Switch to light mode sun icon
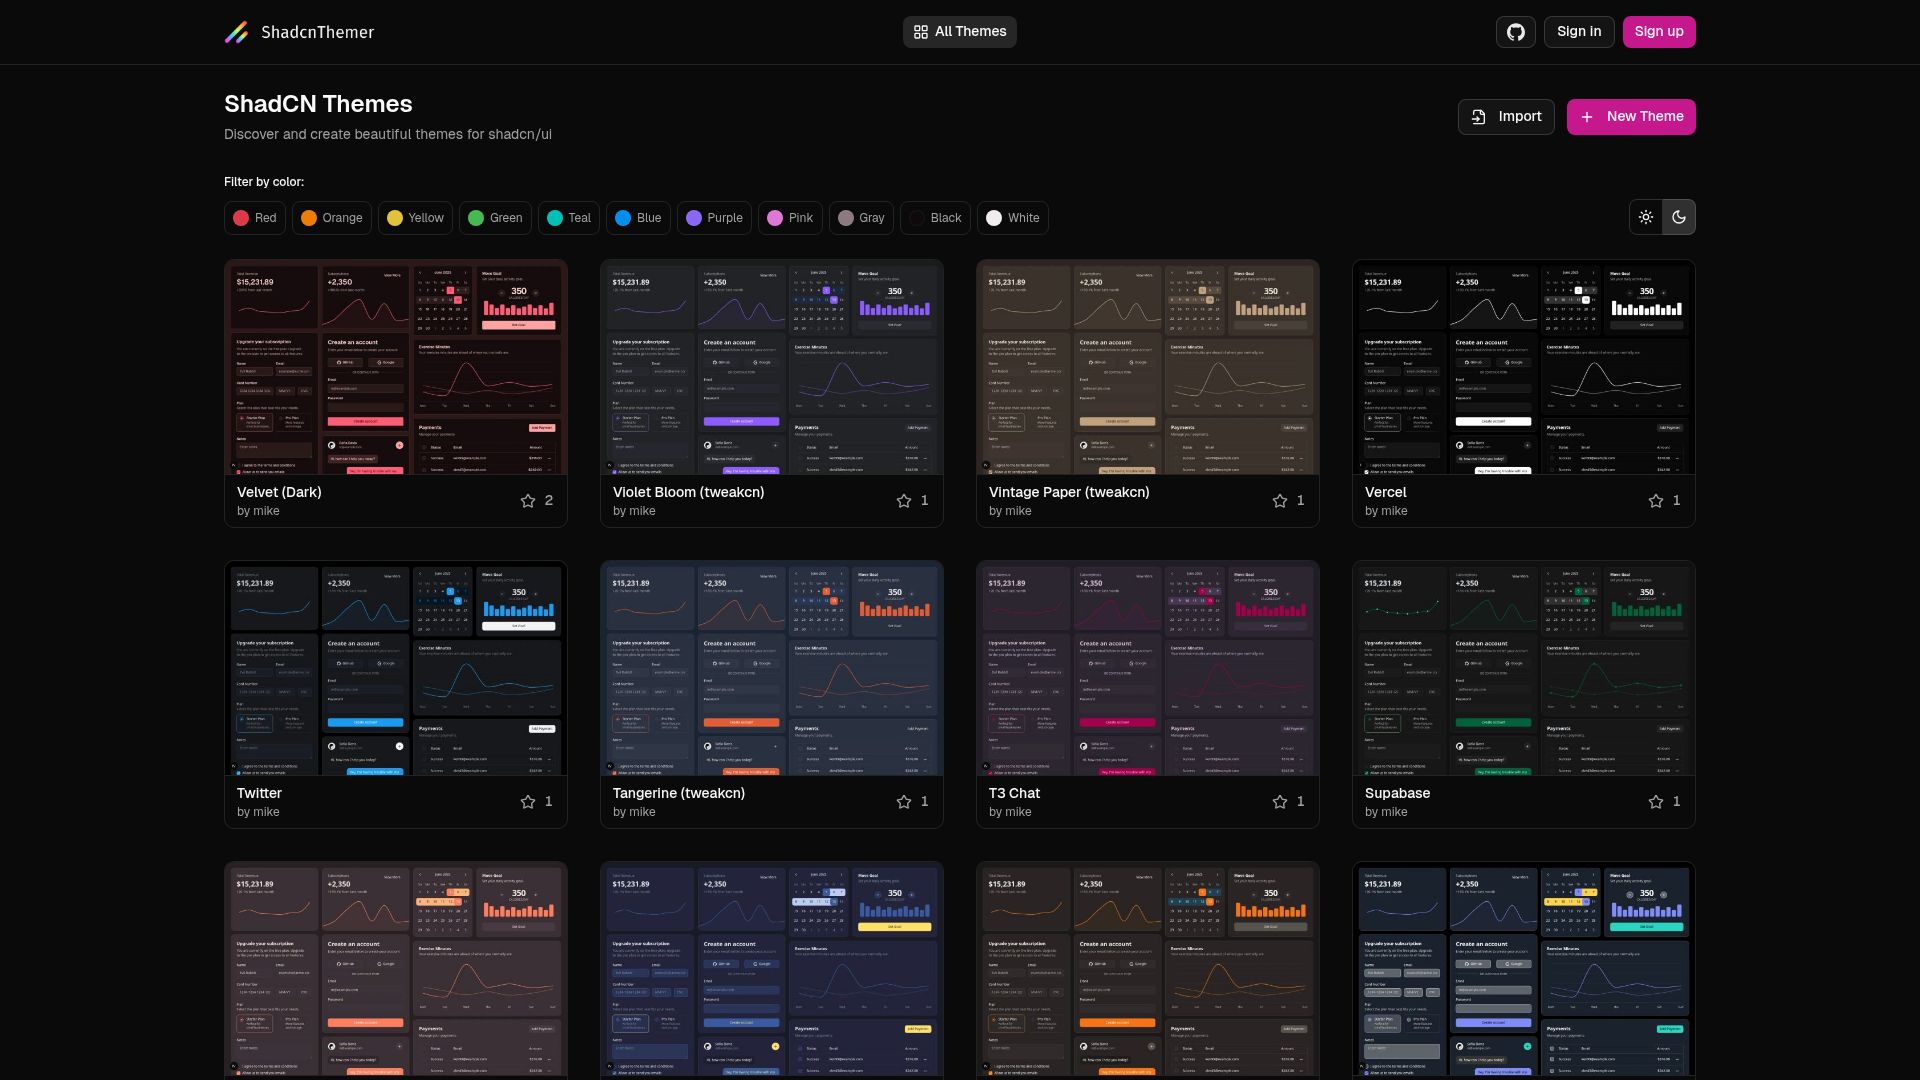 (1646, 217)
